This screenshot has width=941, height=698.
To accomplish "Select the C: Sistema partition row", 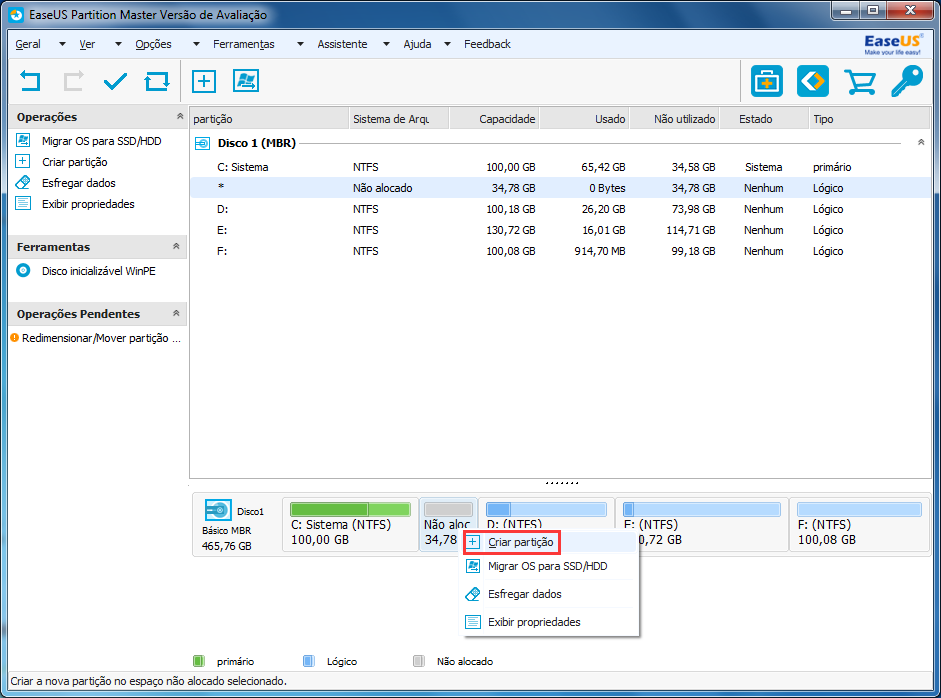I will 560,167.
